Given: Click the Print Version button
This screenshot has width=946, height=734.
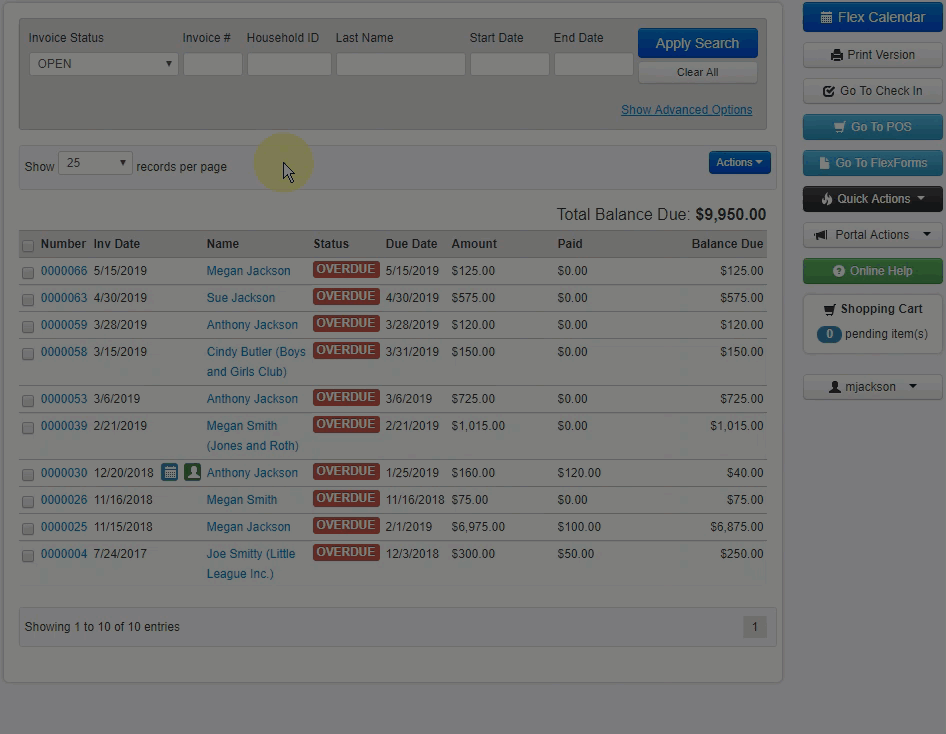Looking at the screenshot, I should 872,55.
